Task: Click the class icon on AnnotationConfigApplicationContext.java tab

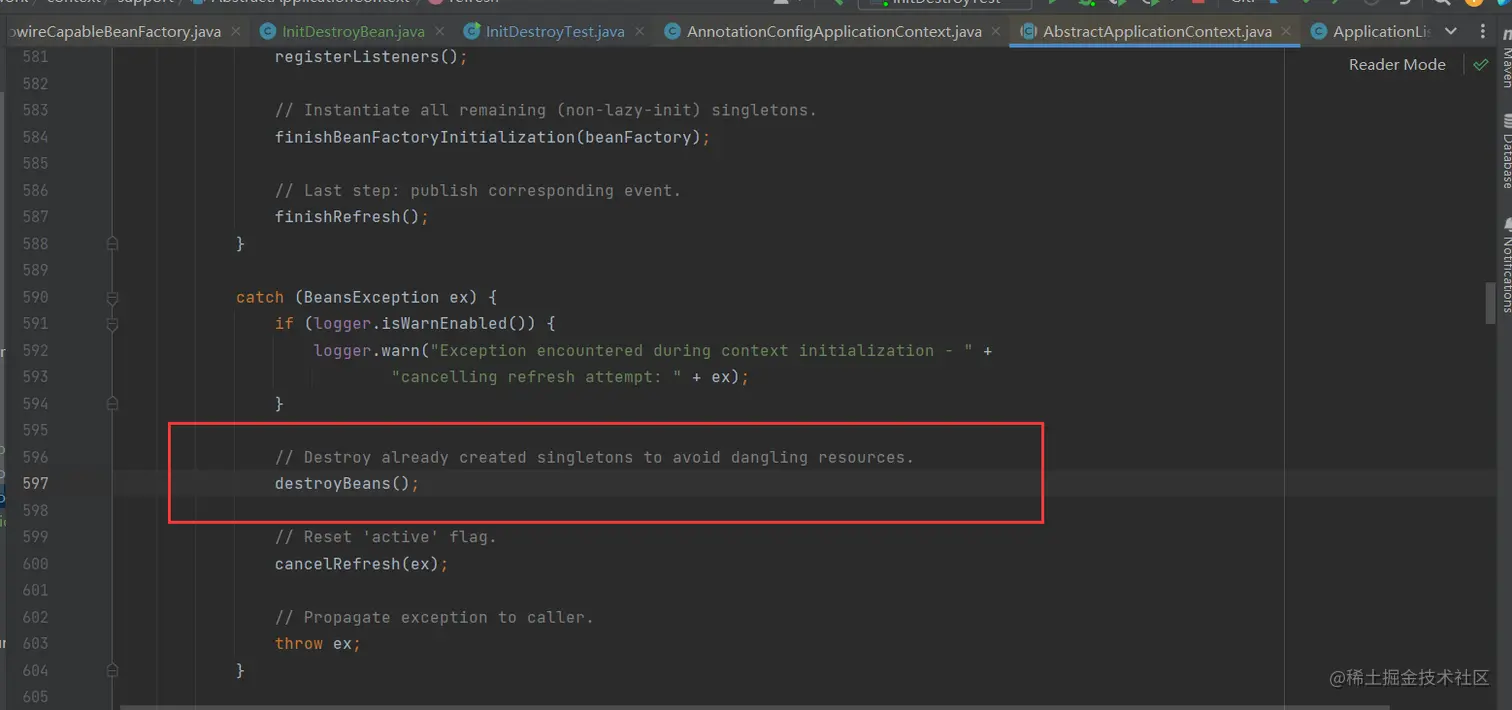Action: pyautogui.click(x=673, y=32)
